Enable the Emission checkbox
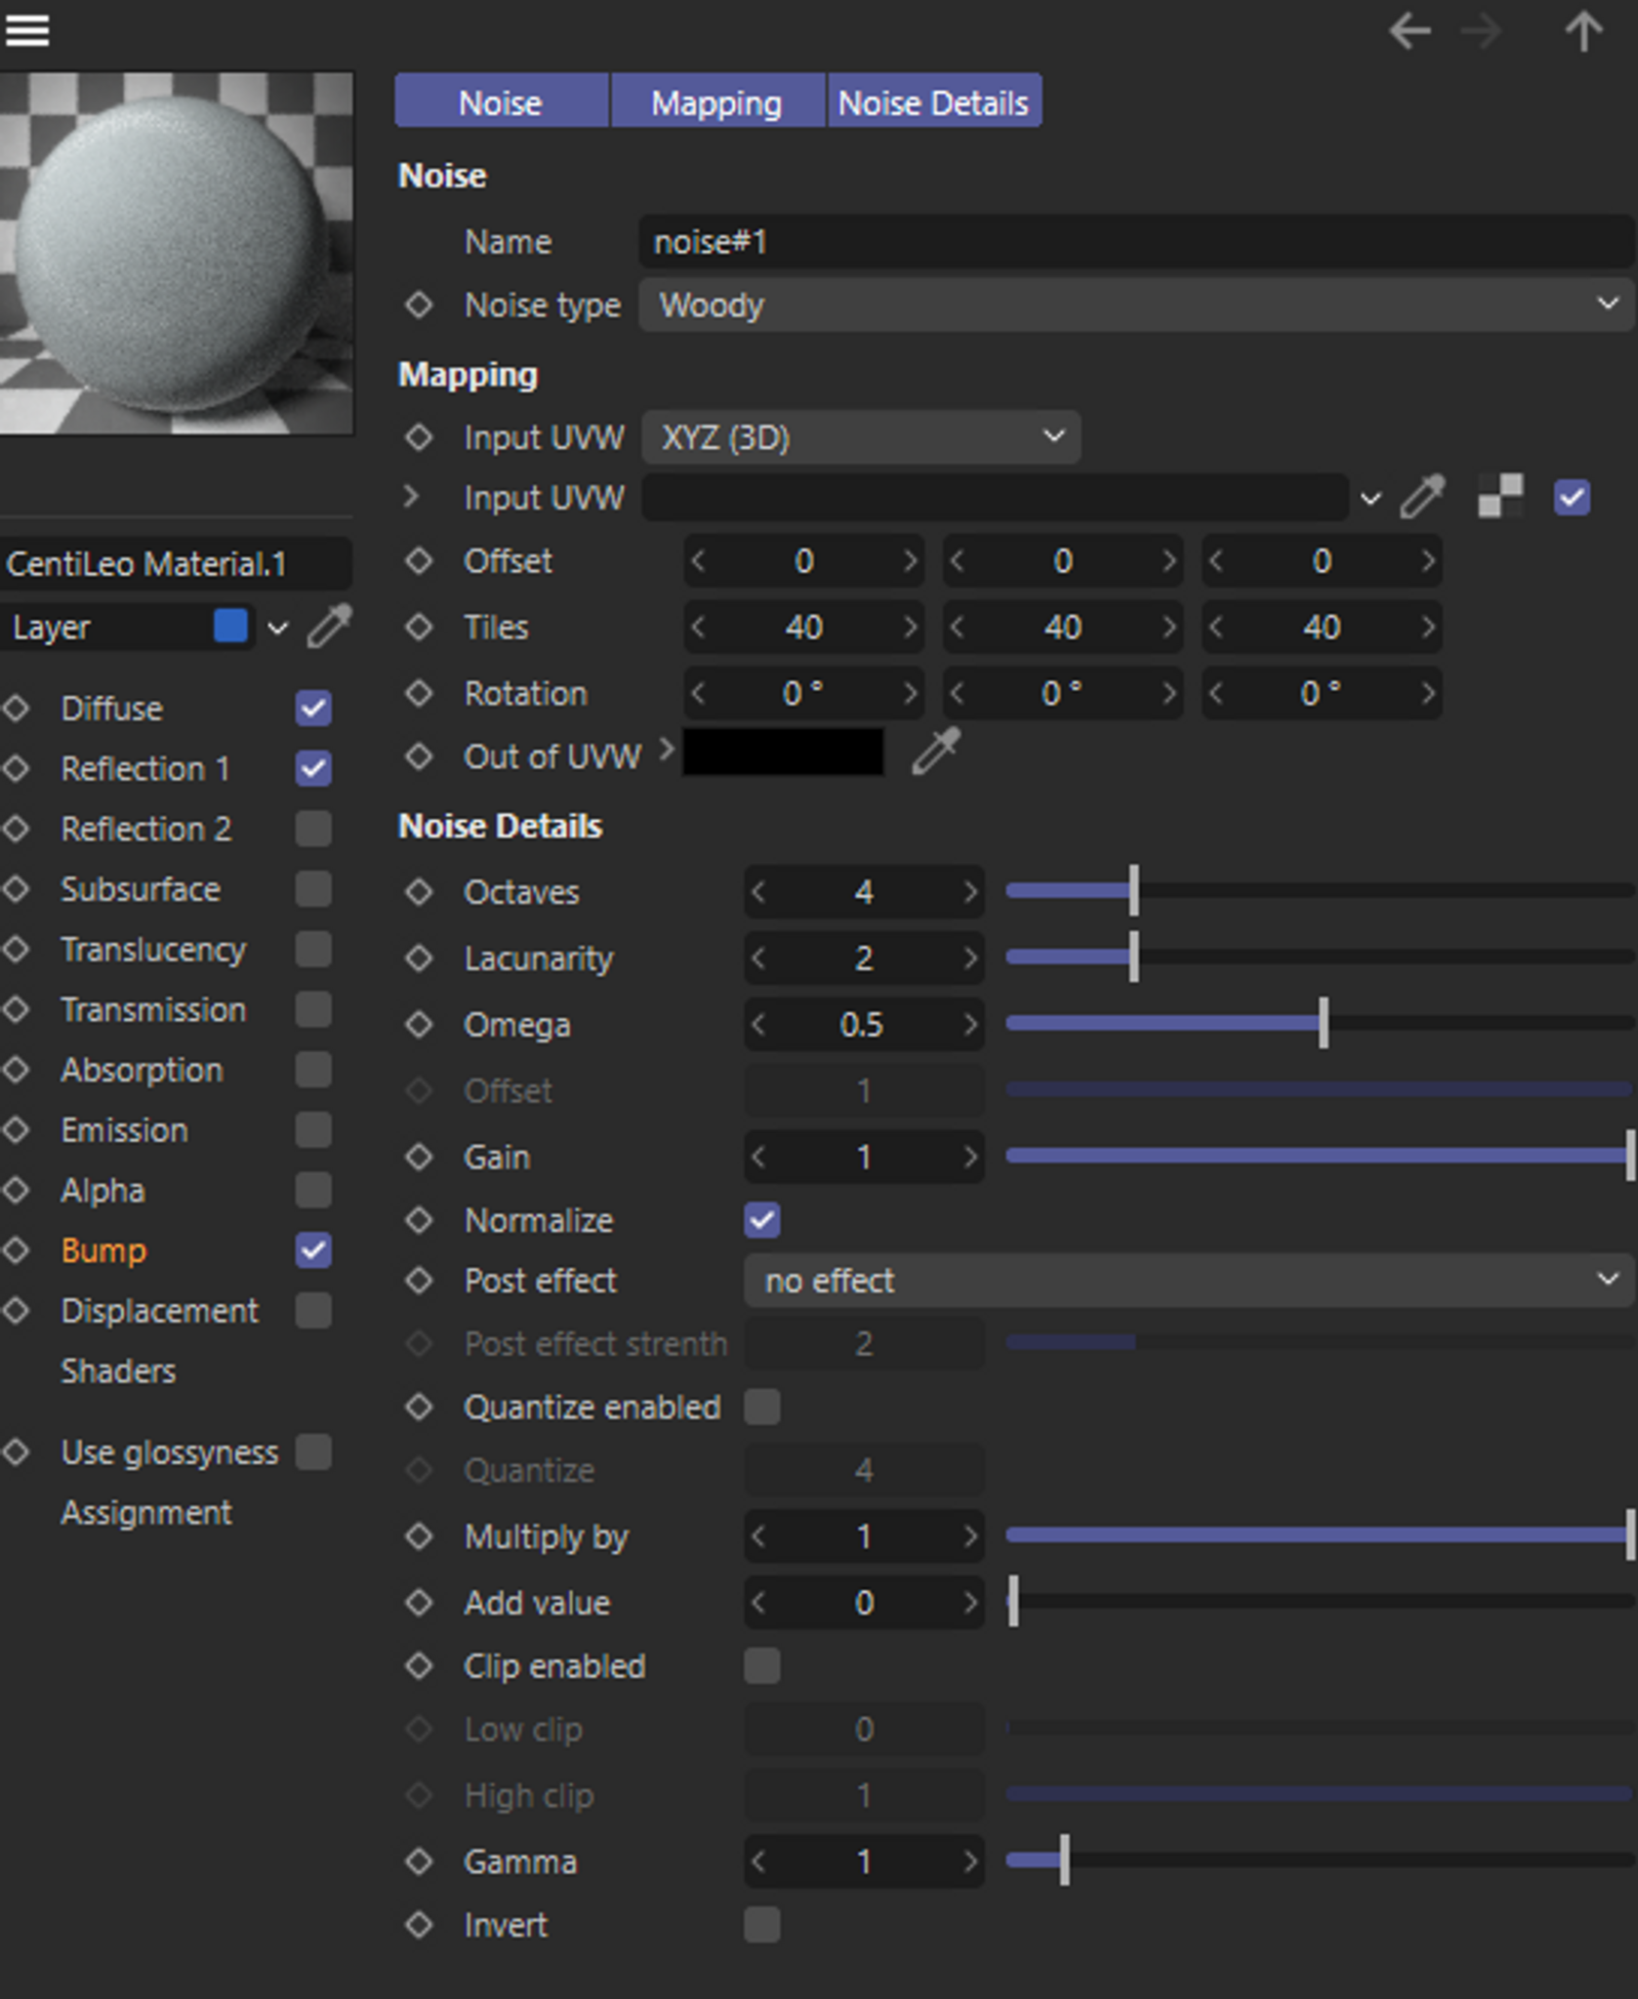Screen dimensions: 1638x1999 pos(313,1130)
